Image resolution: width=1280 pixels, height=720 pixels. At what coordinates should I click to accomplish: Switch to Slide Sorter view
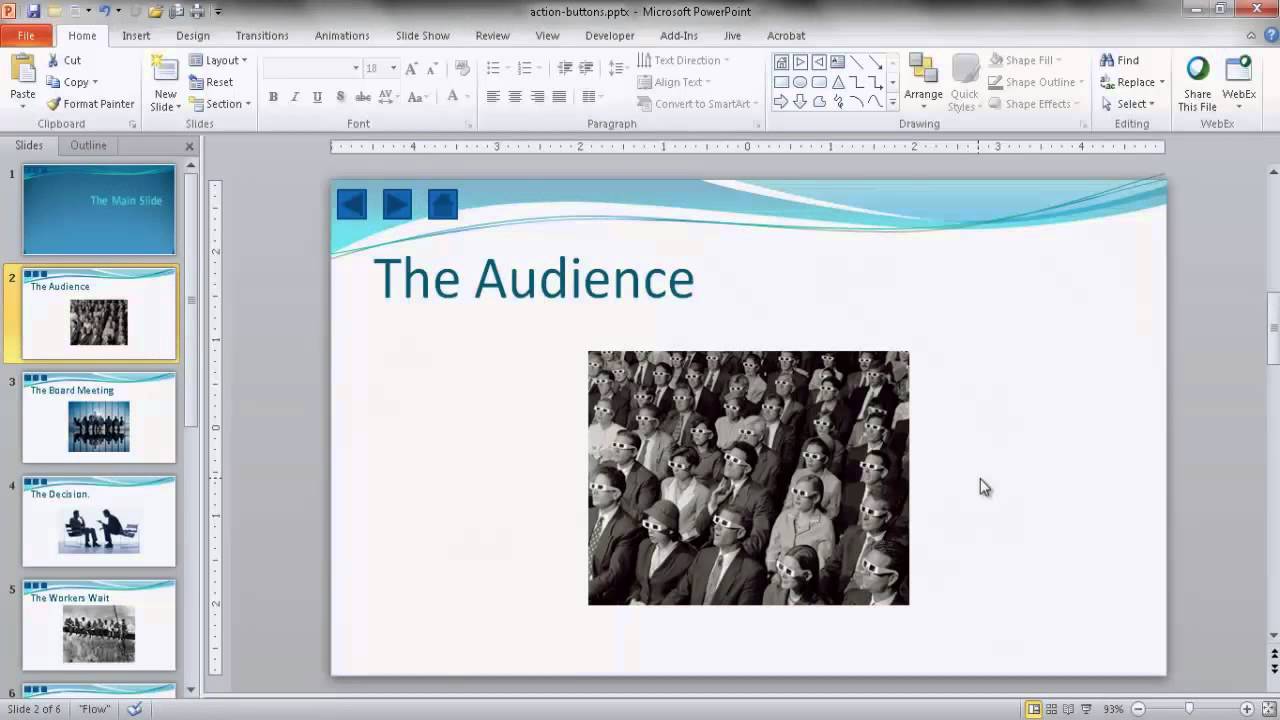(1051, 709)
